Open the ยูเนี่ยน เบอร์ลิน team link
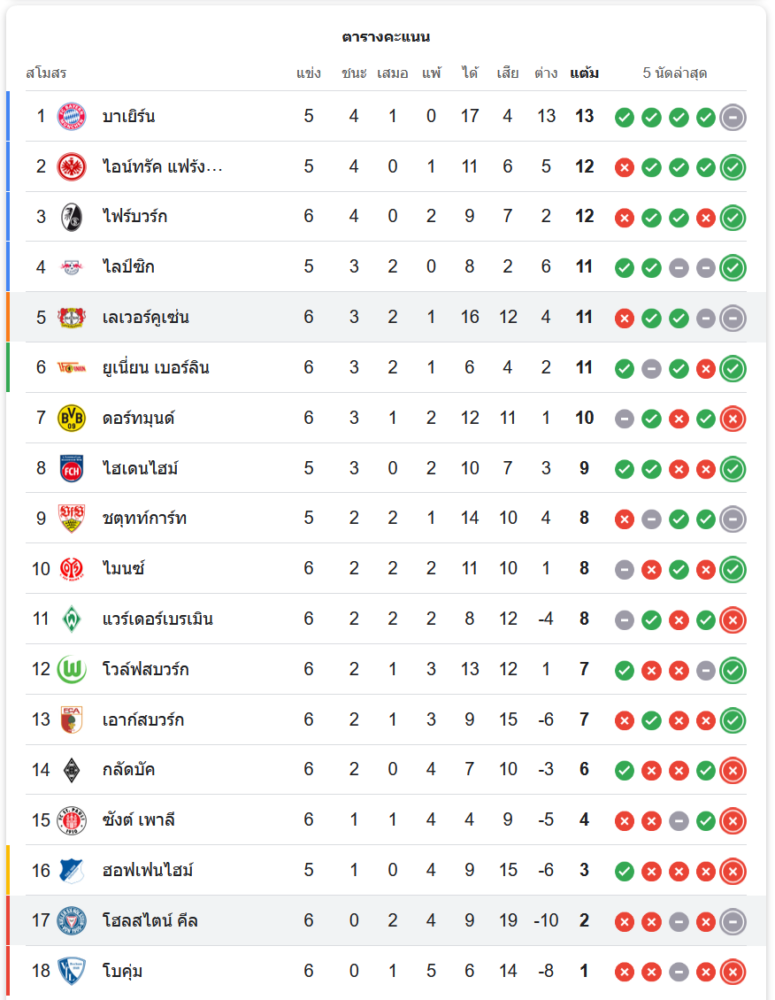Image resolution: width=775 pixels, height=1000 pixels. [x=156, y=368]
